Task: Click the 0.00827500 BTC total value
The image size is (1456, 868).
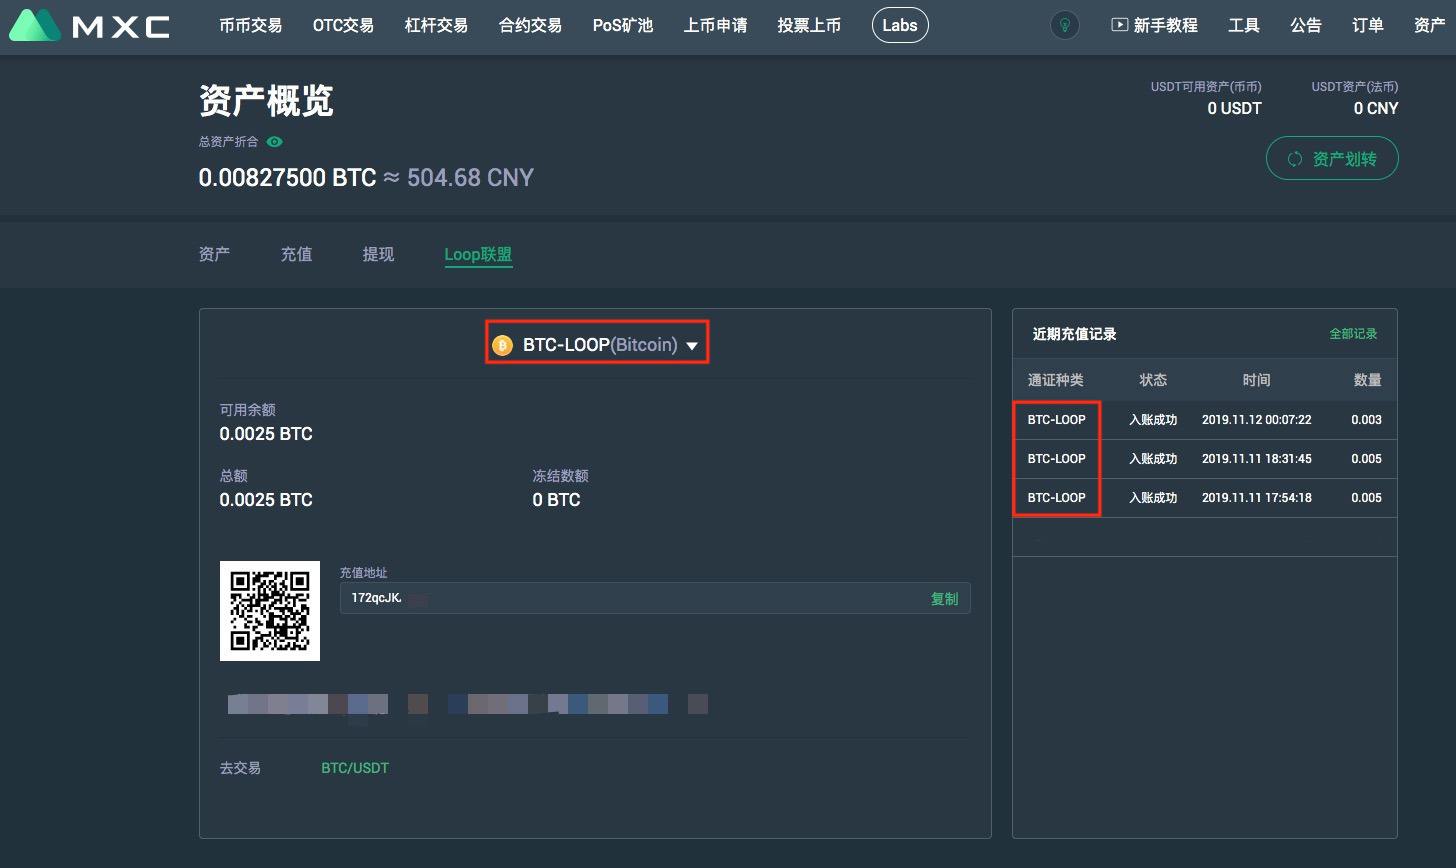Action: 287,178
